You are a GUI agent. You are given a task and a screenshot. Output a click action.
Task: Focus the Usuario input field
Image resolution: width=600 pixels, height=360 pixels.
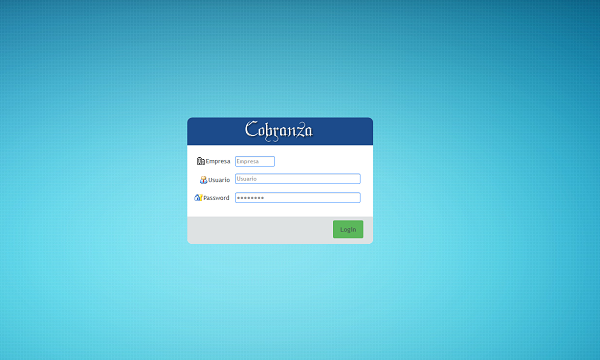[x=298, y=179]
